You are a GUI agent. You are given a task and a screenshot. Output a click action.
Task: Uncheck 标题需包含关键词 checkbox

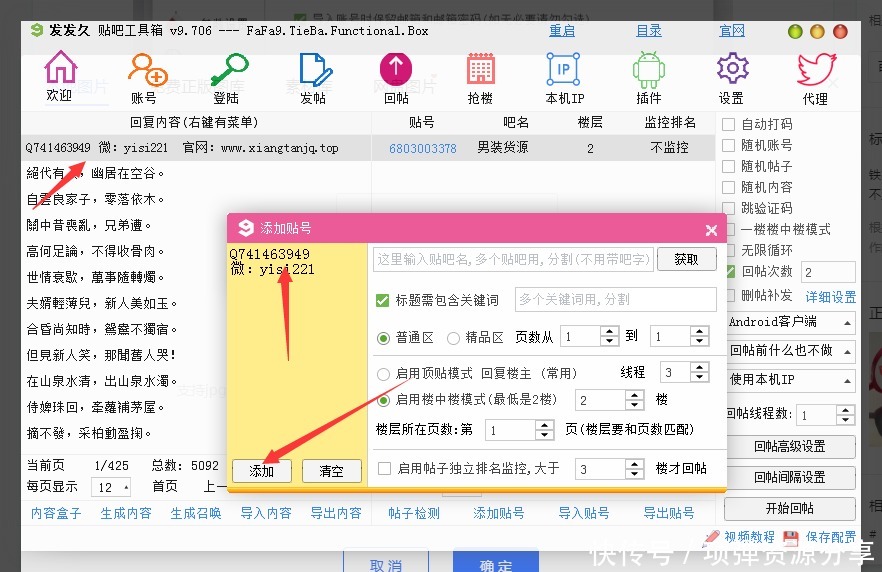click(382, 300)
